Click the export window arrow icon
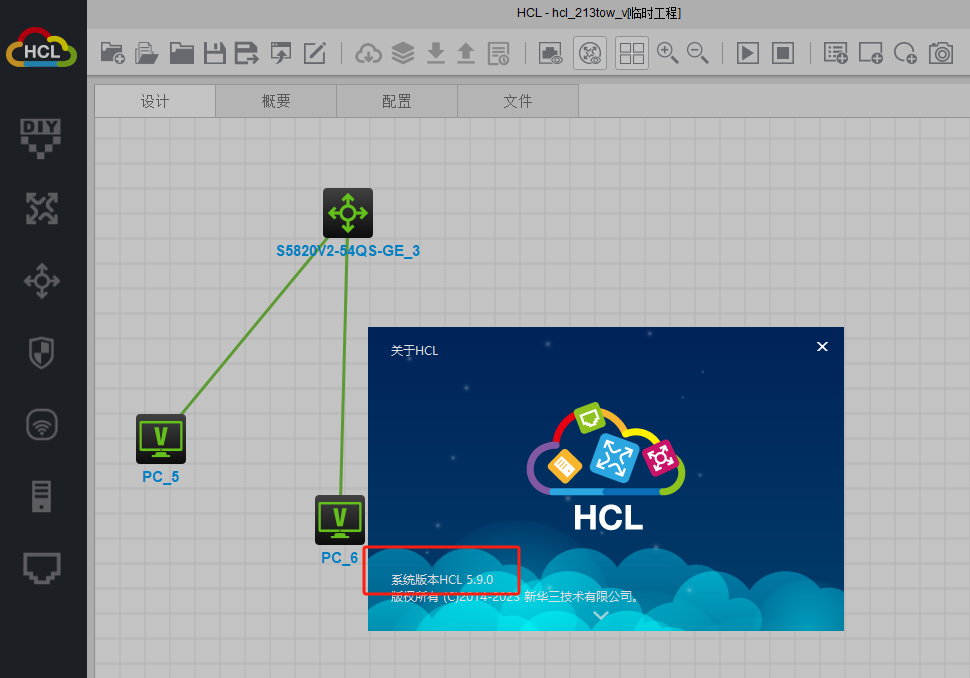This screenshot has width=970, height=678. click(281, 53)
